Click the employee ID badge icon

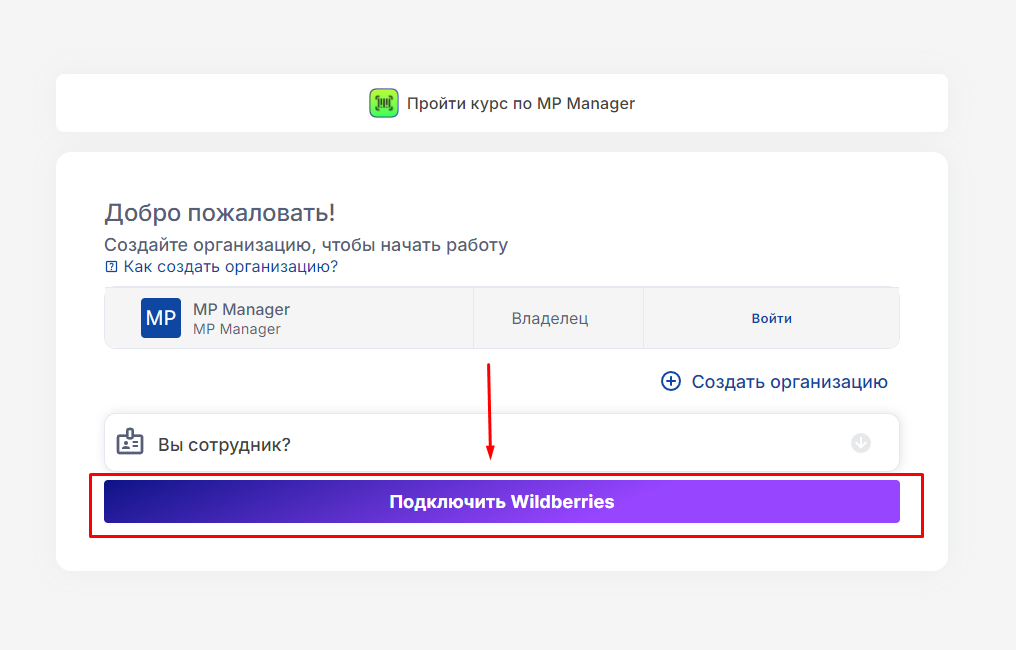[x=130, y=443]
